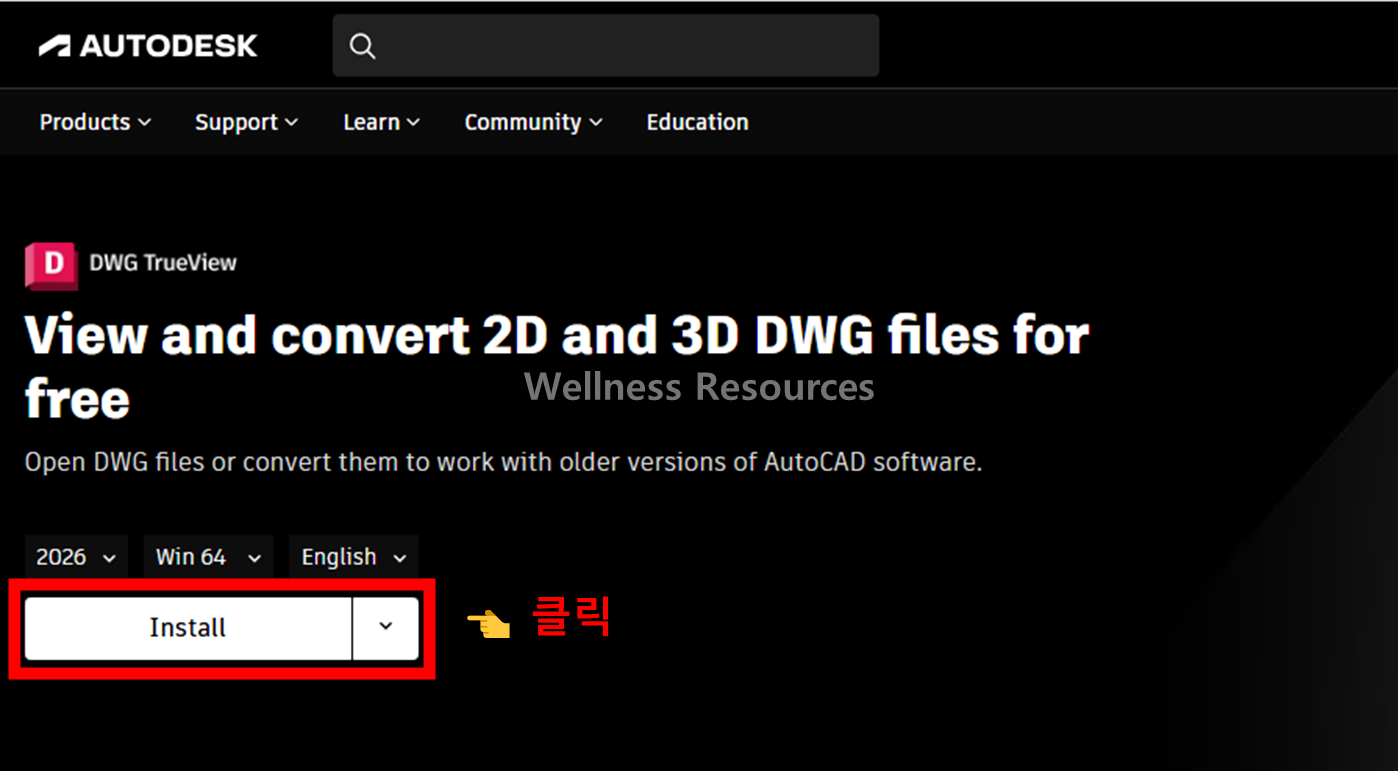Open the Win 64 platform dropdown

[x=208, y=557]
